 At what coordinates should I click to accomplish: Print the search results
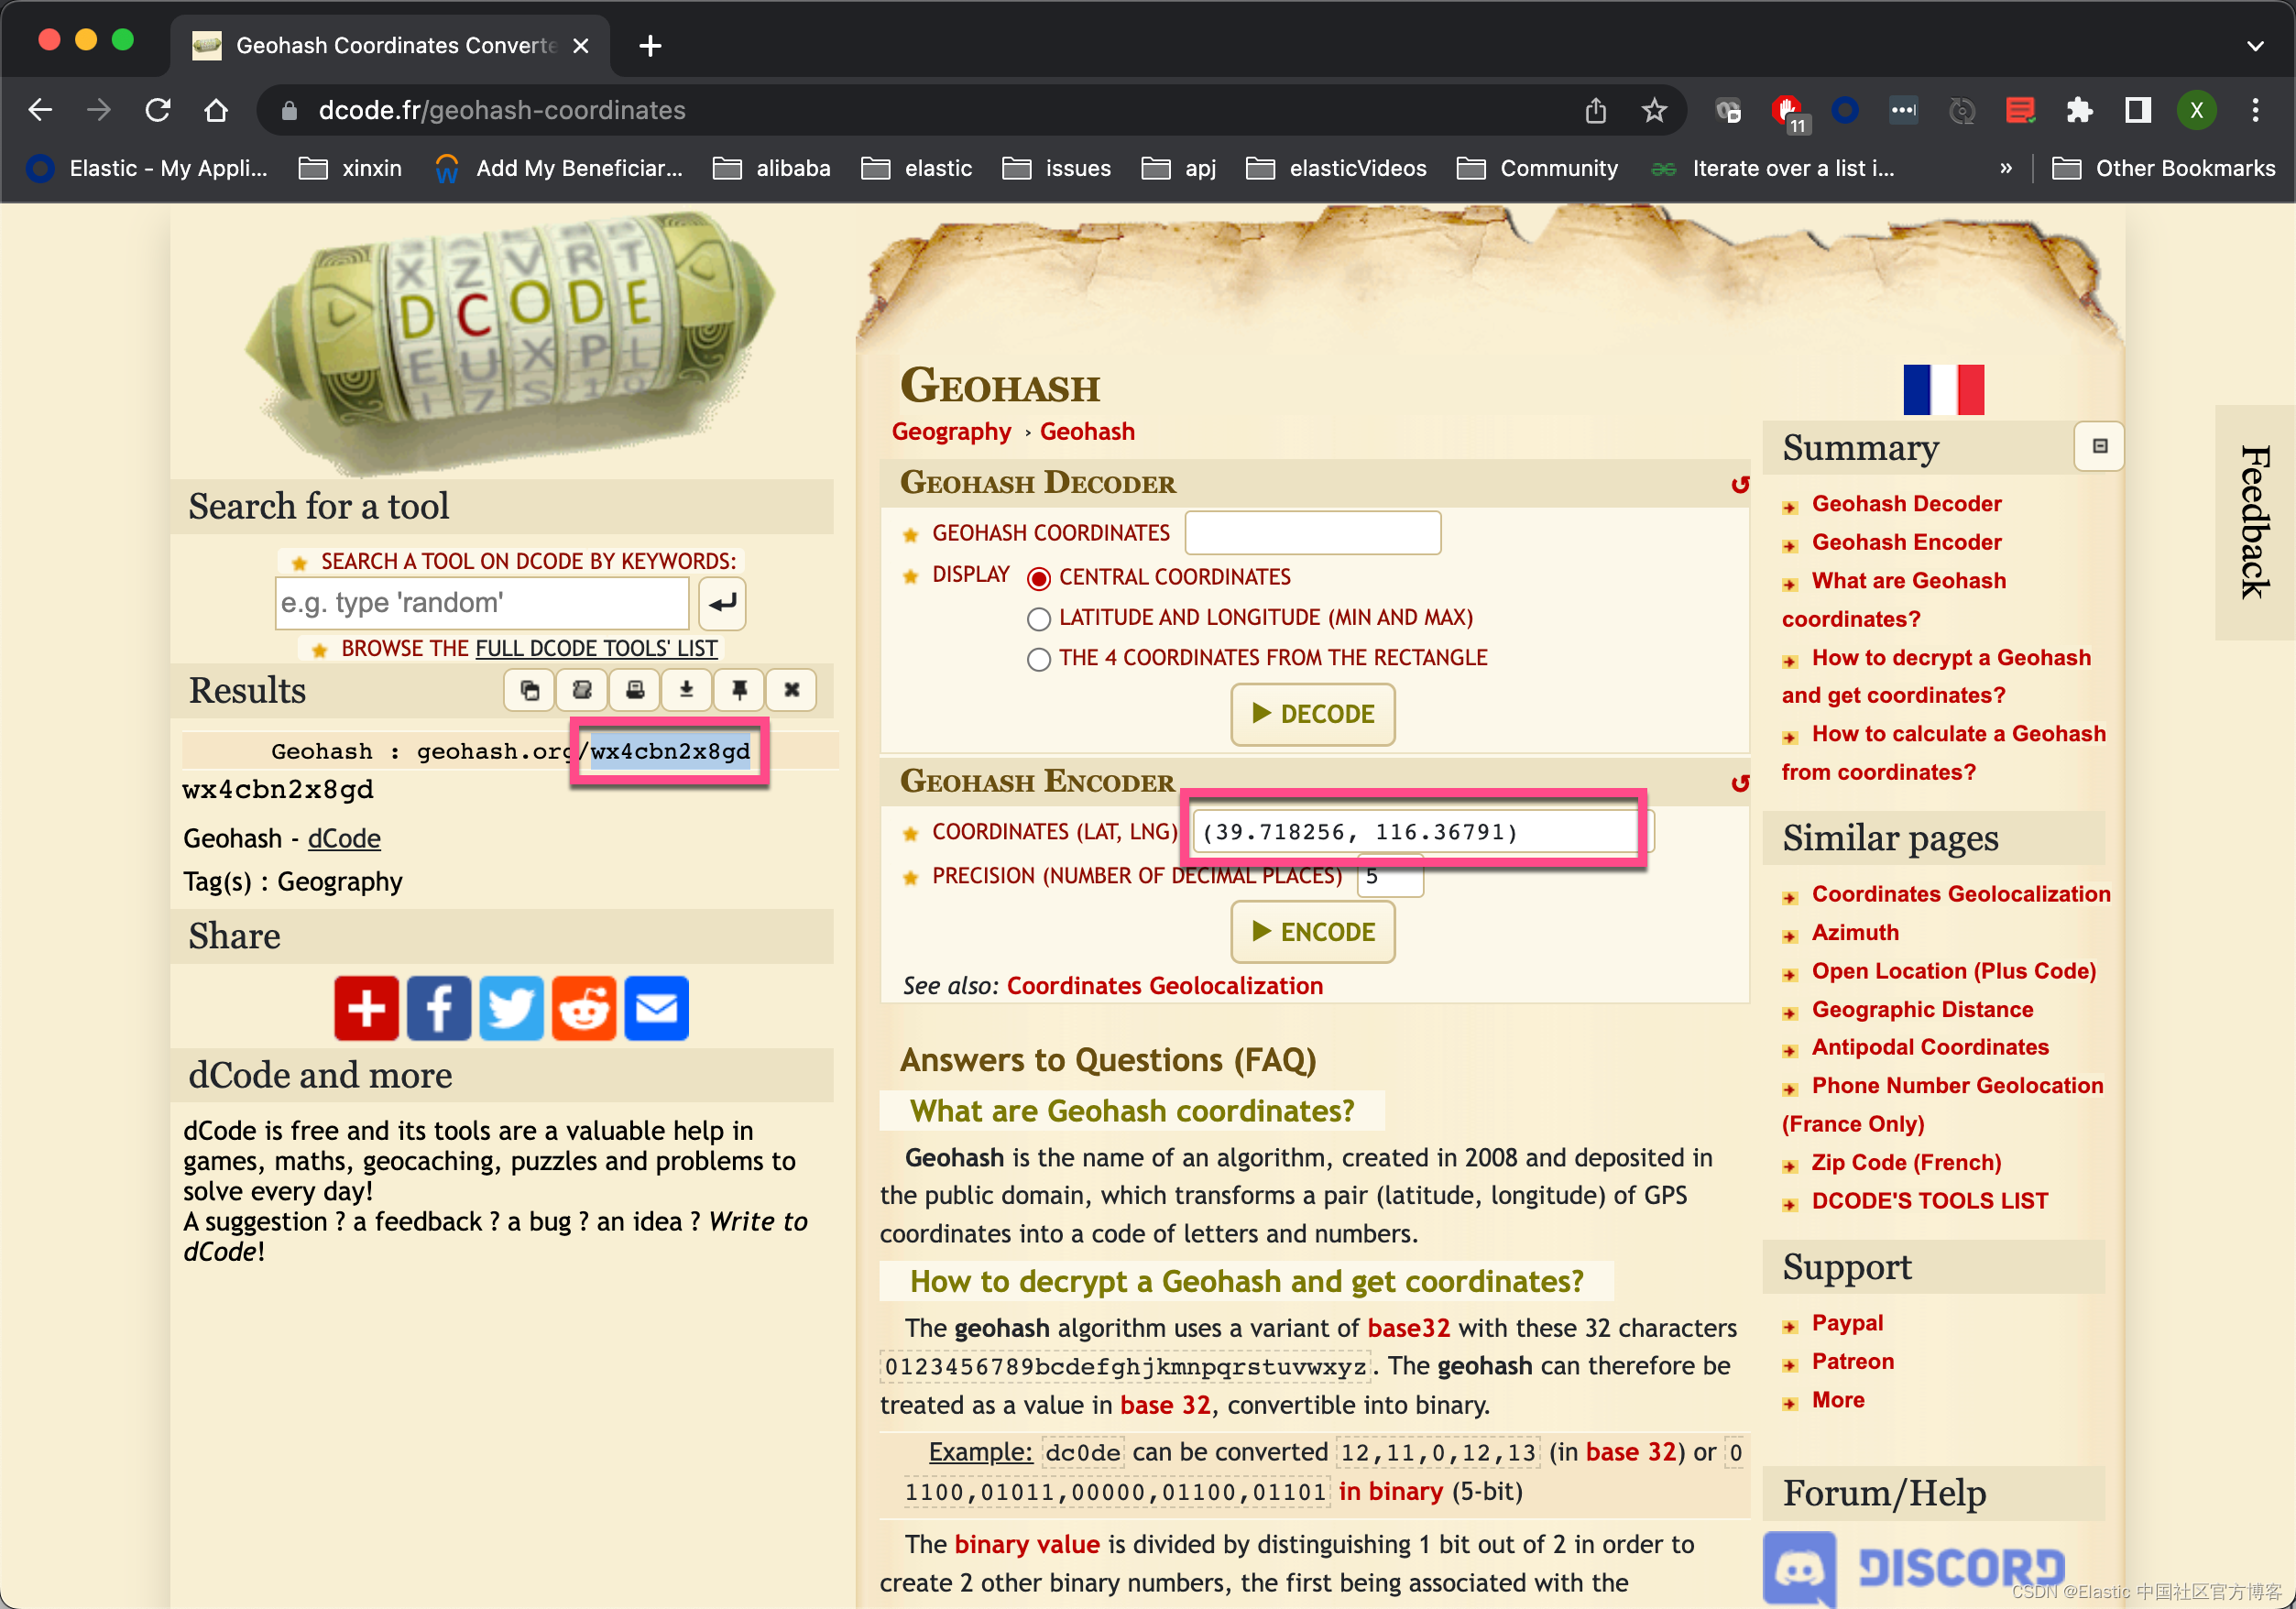click(x=635, y=690)
